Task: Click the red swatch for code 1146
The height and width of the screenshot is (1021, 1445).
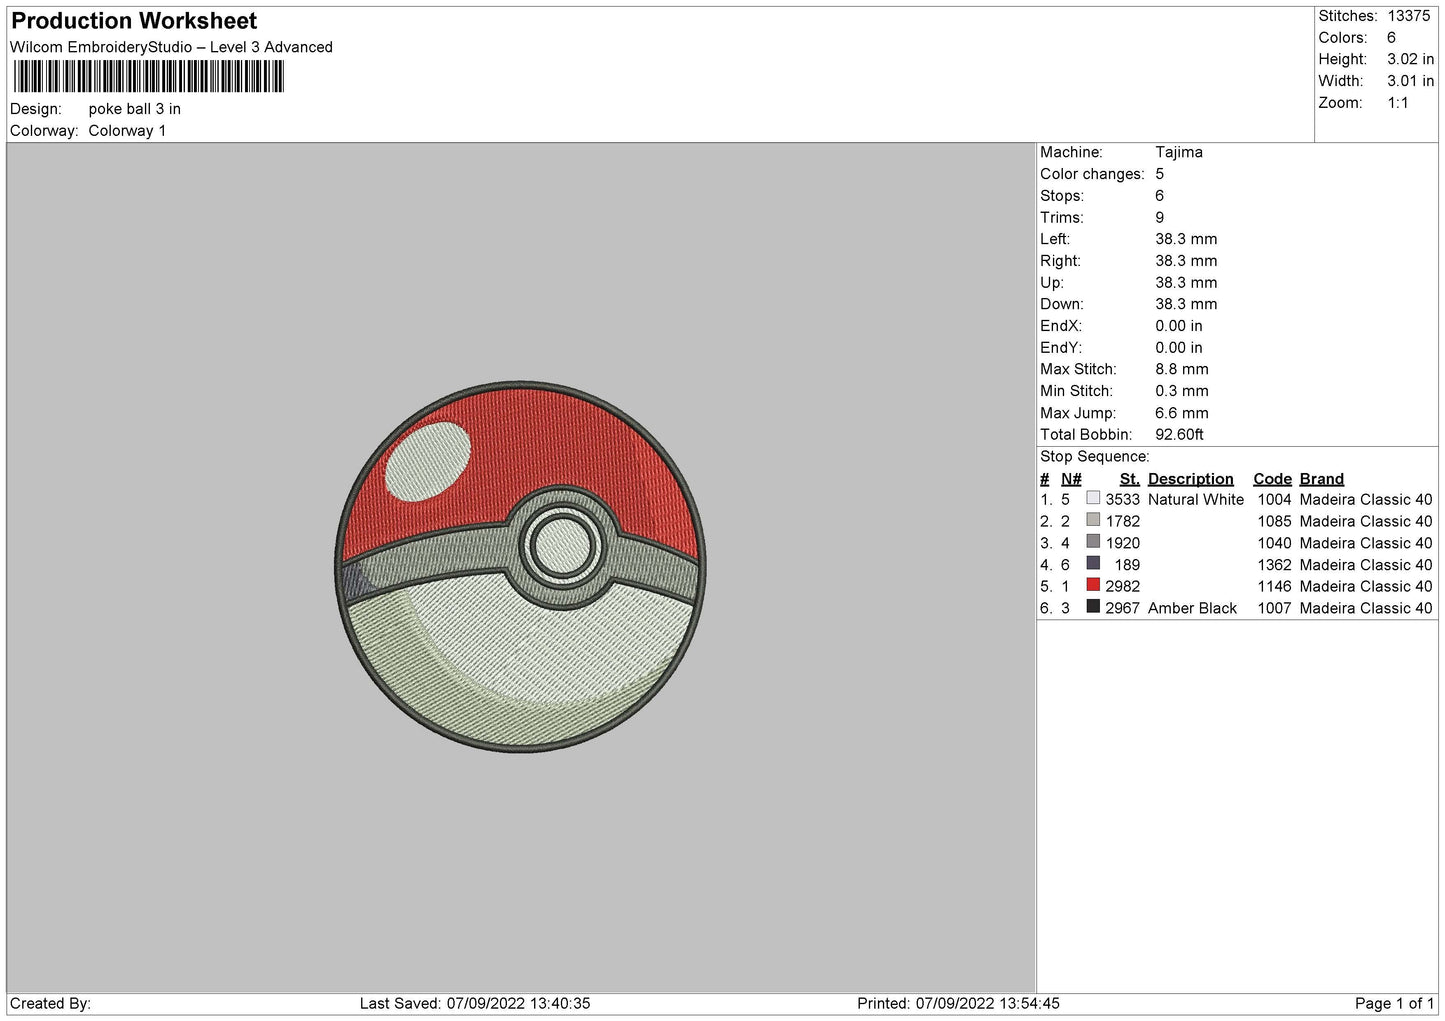Action: click(x=1093, y=585)
